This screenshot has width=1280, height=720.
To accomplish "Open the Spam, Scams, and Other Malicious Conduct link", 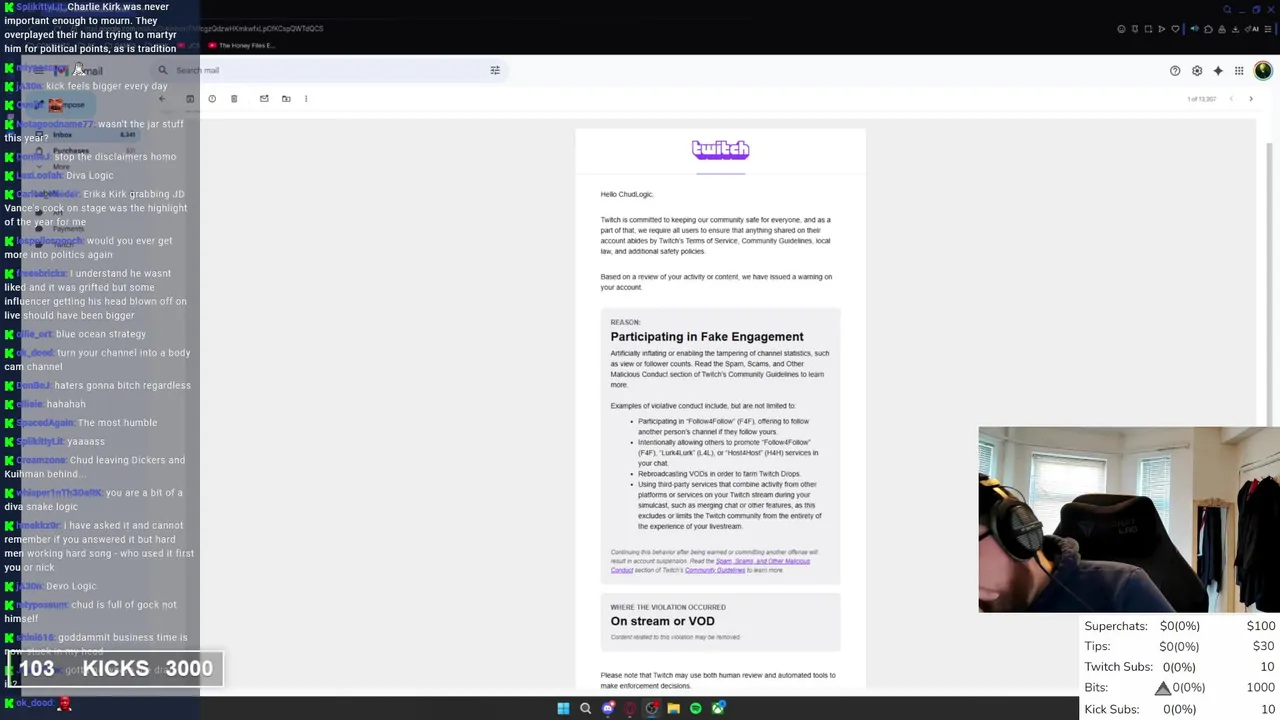I will pos(763,561).
